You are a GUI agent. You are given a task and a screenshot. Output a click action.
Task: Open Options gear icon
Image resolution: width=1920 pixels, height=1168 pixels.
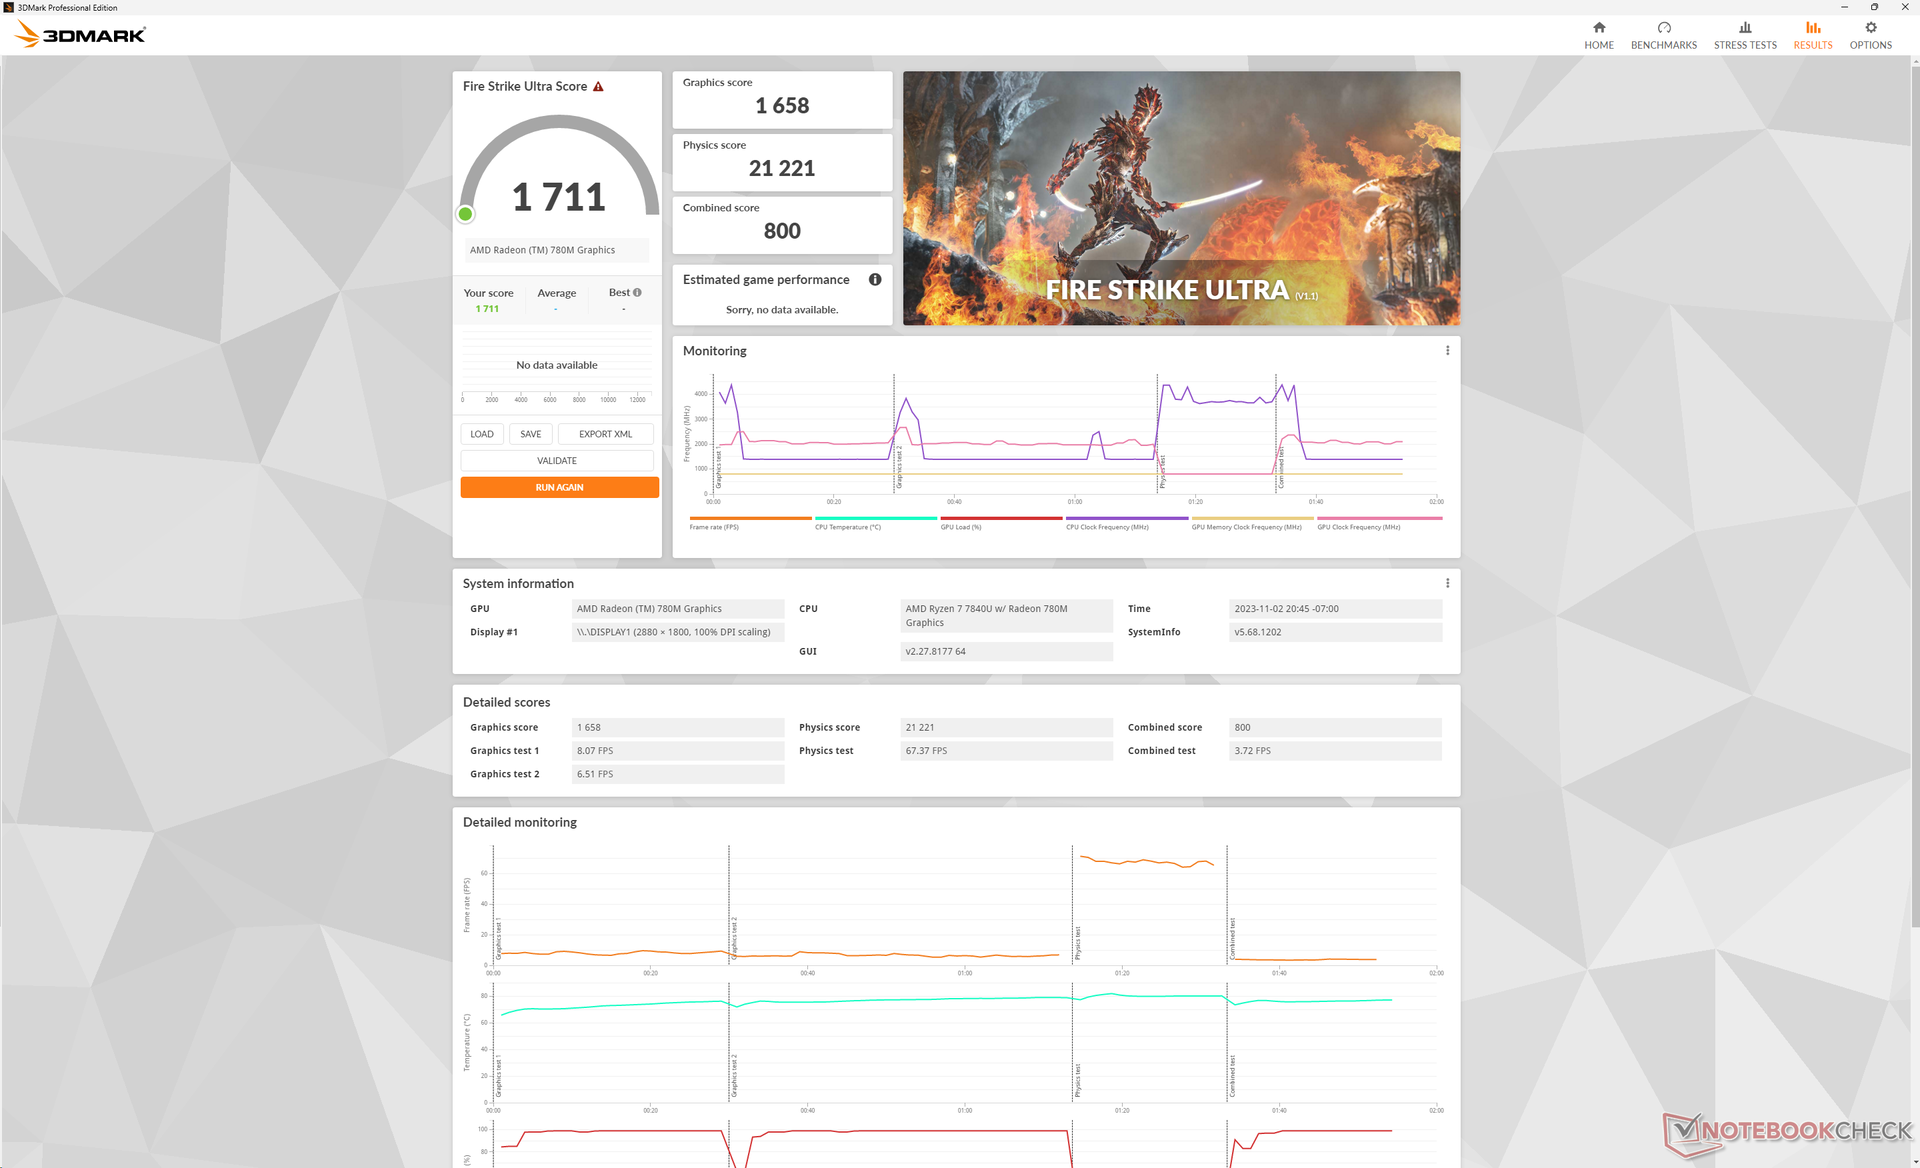[1870, 28]
